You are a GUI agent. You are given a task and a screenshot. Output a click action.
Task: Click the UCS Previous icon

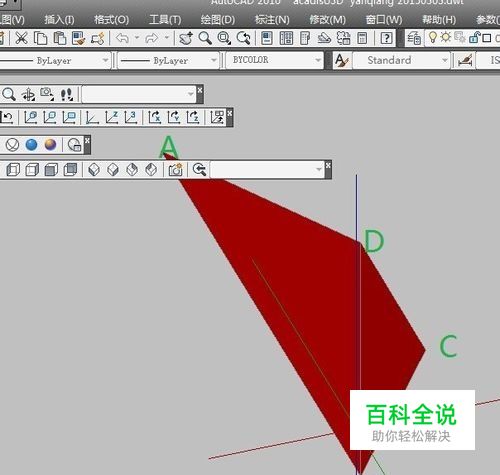tap(7, 117)
